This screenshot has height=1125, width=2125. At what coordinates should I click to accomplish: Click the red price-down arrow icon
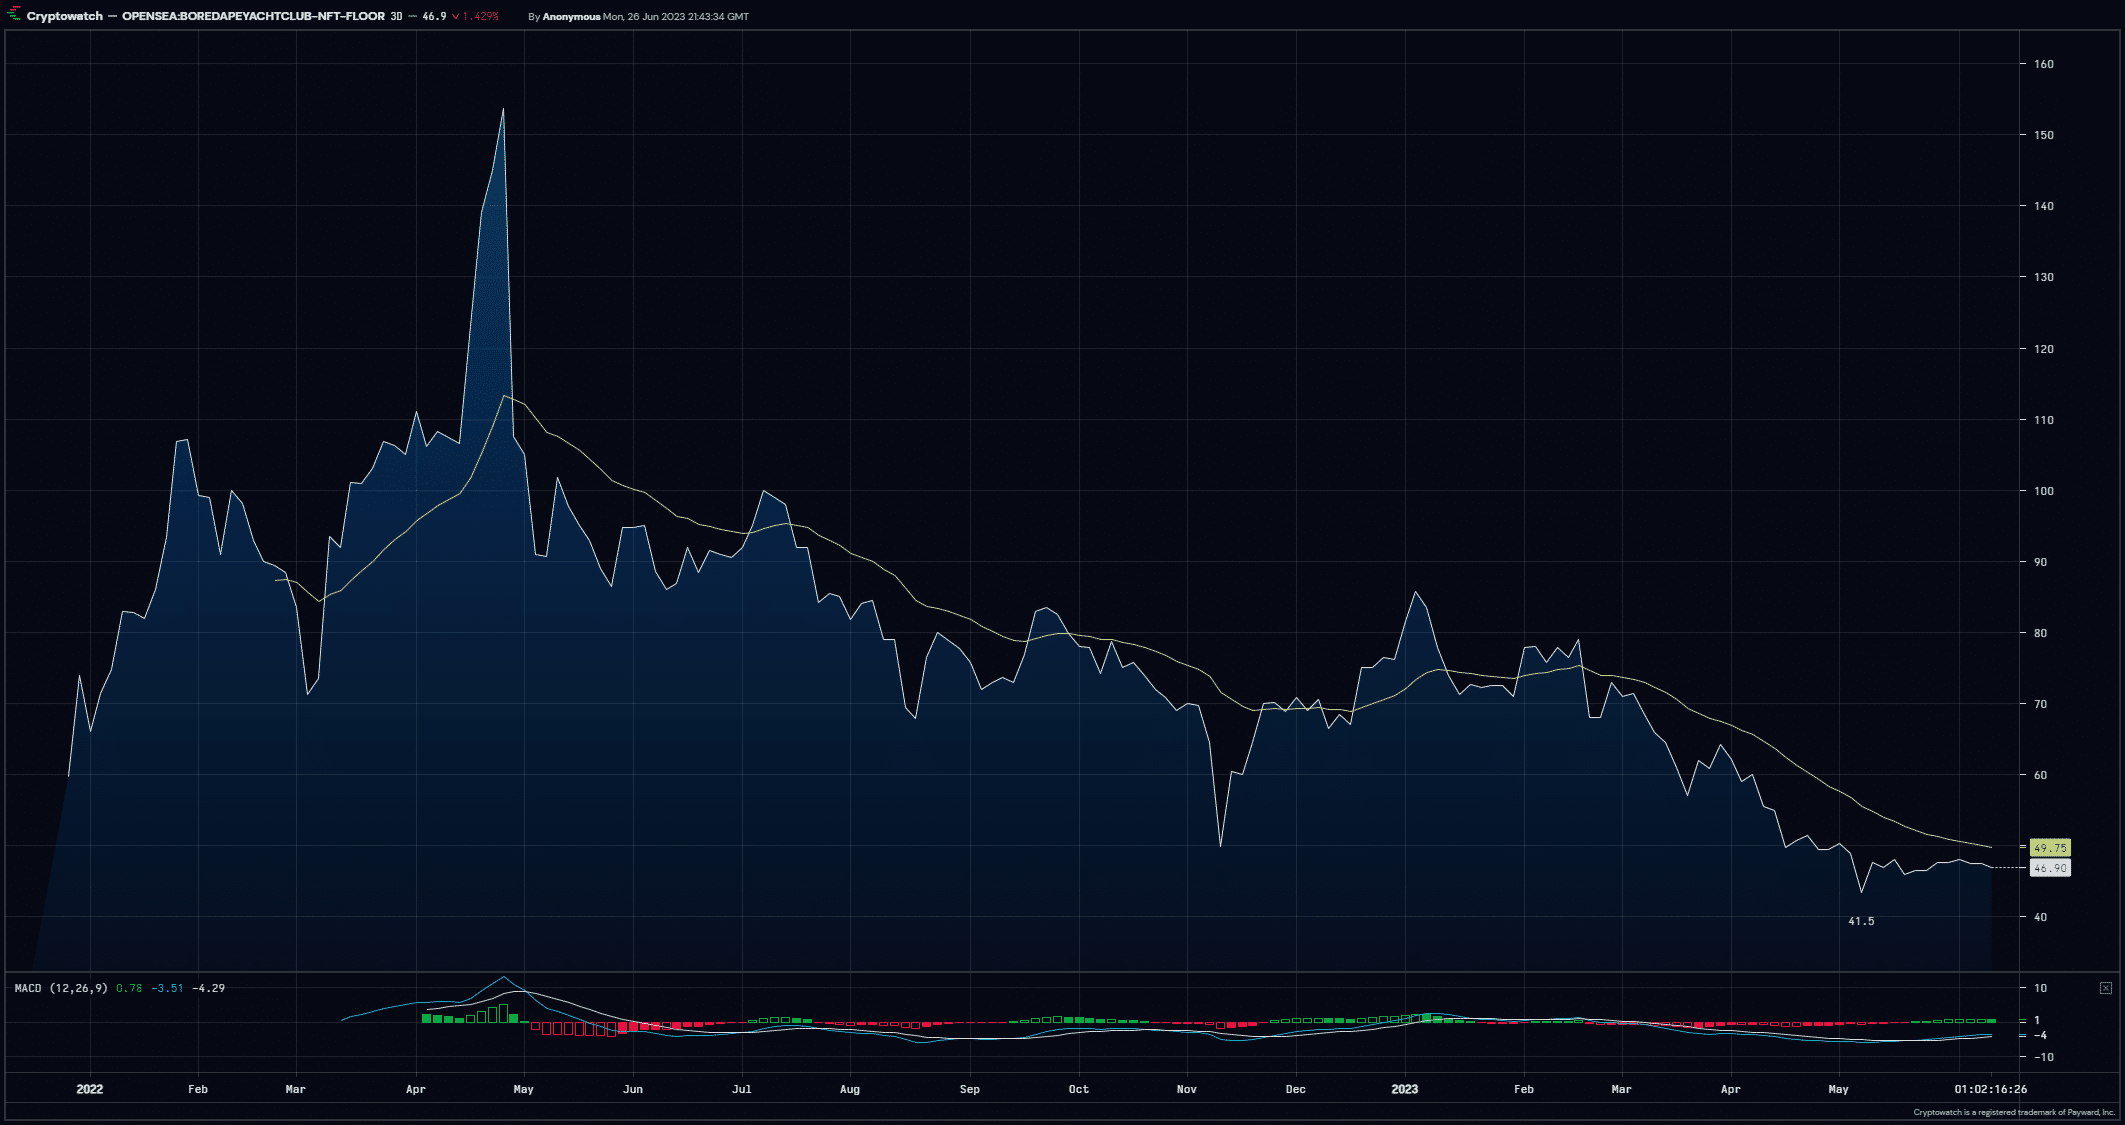click(x=456, y=17)
